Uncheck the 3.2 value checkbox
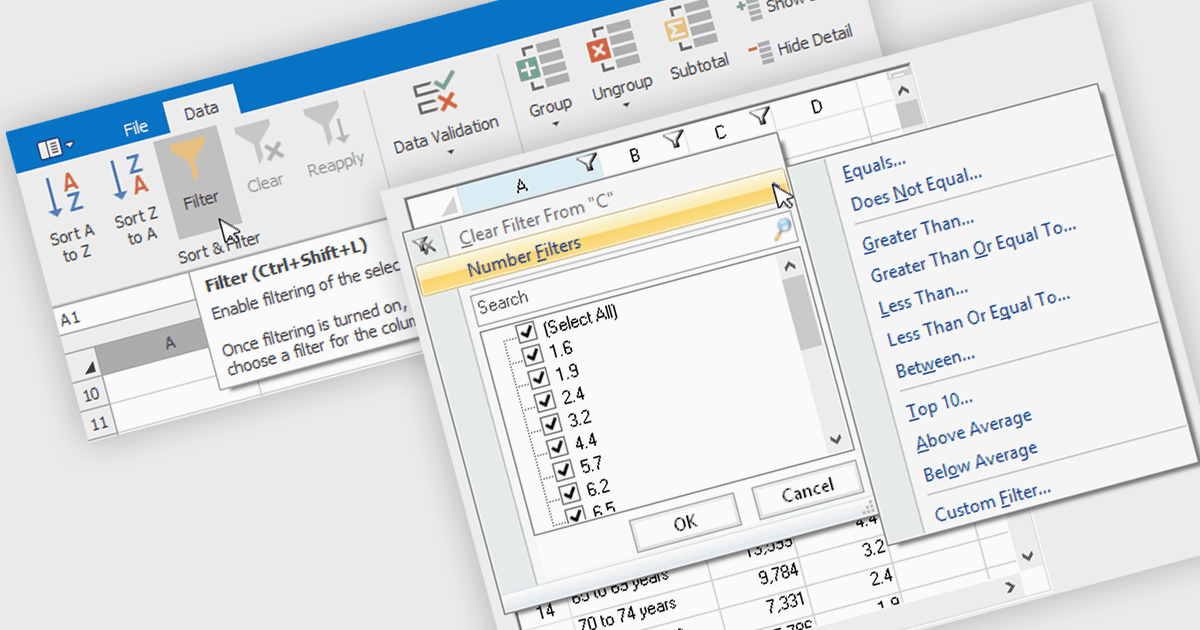 pos(551,424)
